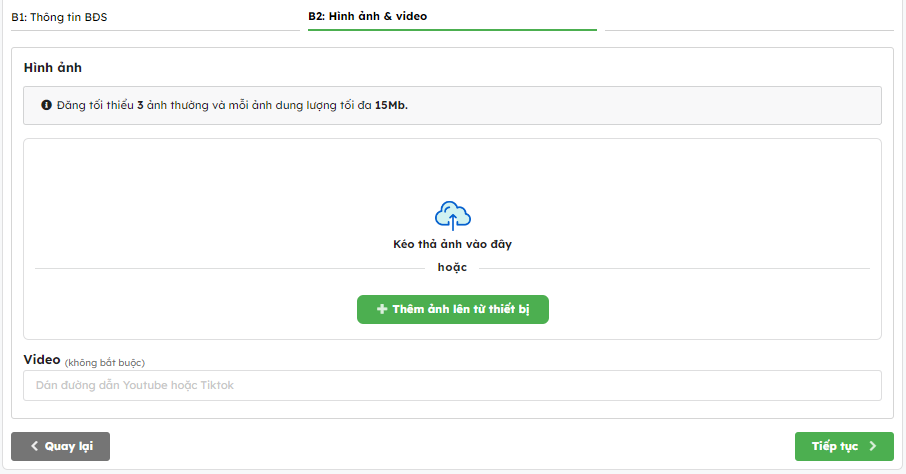Click the bold 15Mb size limit text
The image size is (906, 474).
pos(391,105)
